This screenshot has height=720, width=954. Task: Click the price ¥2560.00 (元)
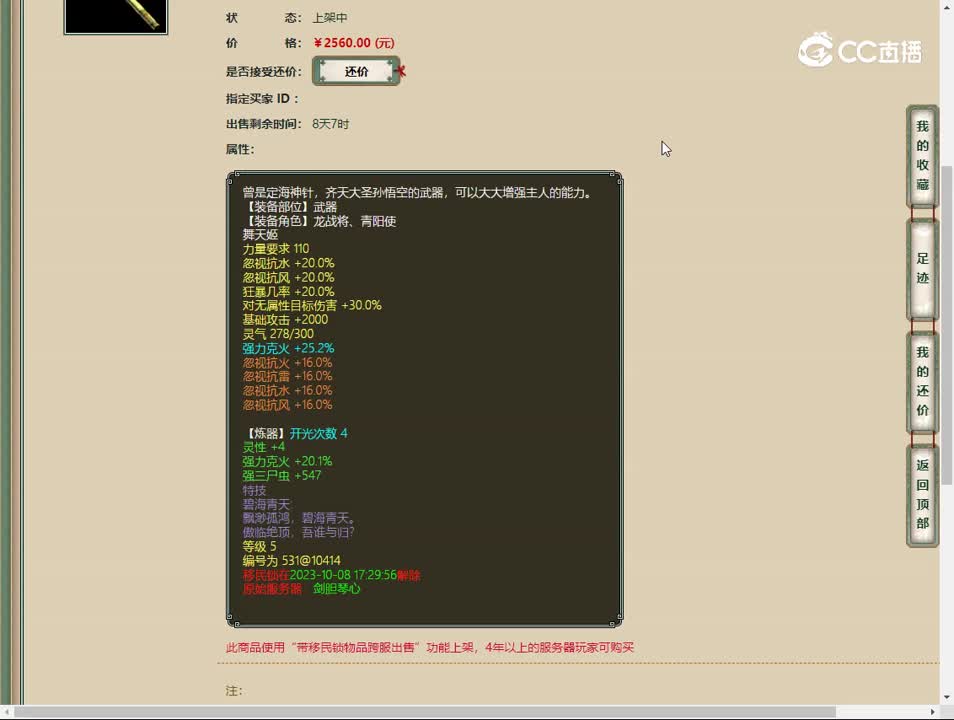click(x=353, y=43)
